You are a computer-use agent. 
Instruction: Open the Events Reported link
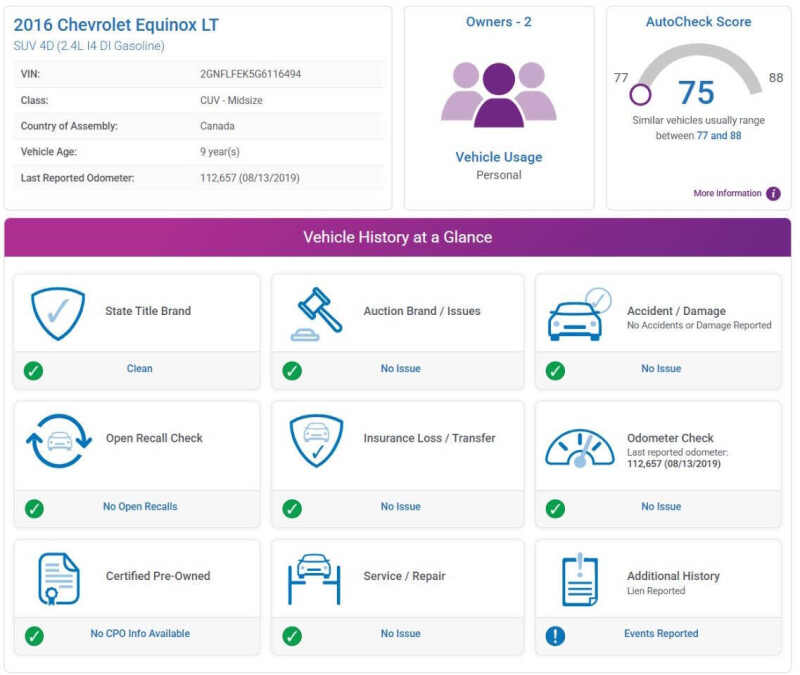click(x=661, y=634)
